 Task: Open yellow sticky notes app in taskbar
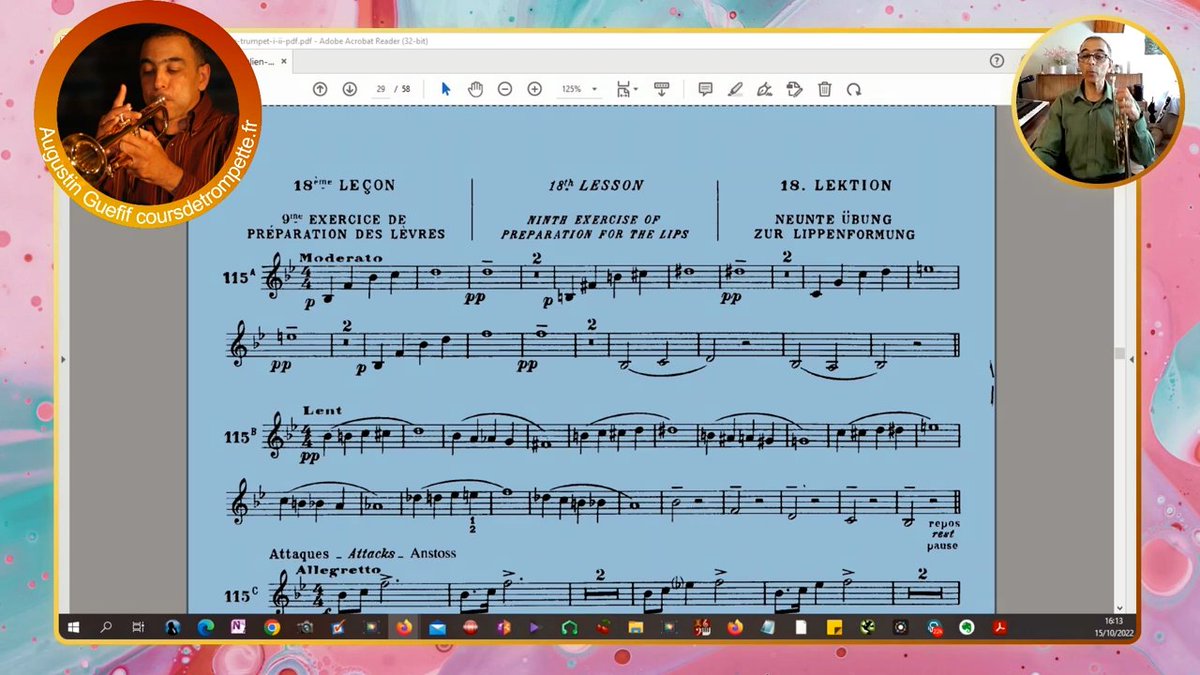point(833,628)
